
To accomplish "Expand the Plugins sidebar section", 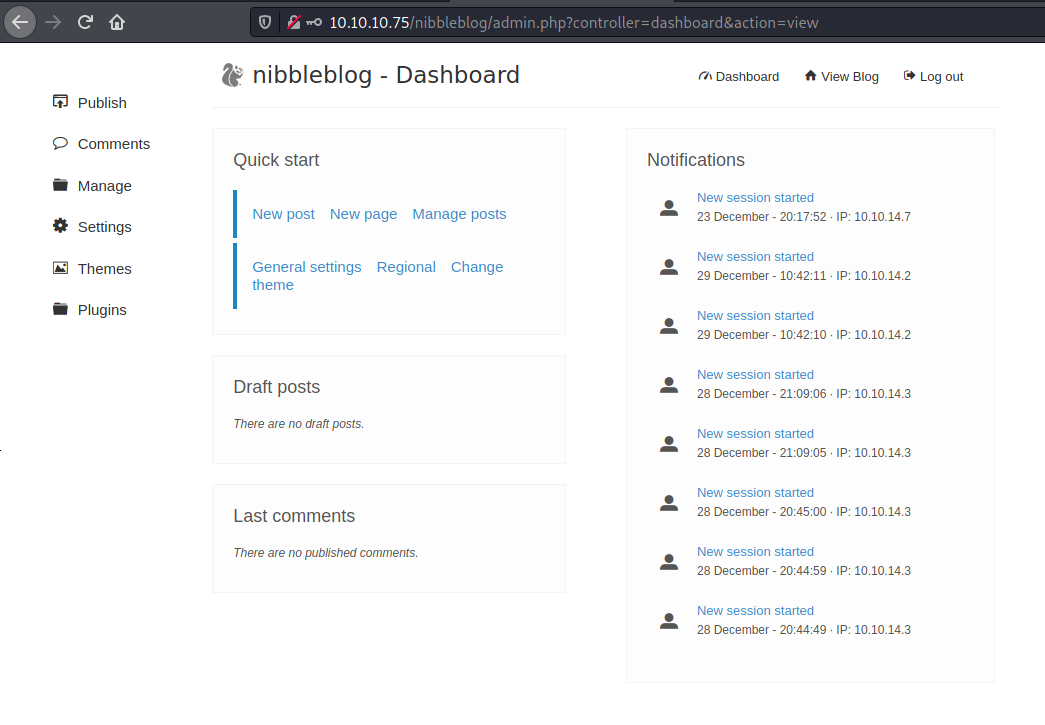I will [x=103, y=309].
